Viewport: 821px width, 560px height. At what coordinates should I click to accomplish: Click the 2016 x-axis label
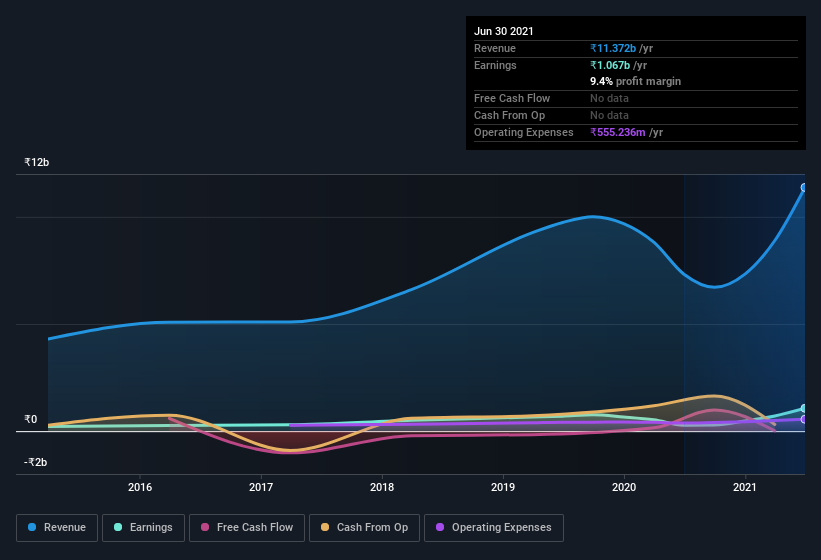140,487
